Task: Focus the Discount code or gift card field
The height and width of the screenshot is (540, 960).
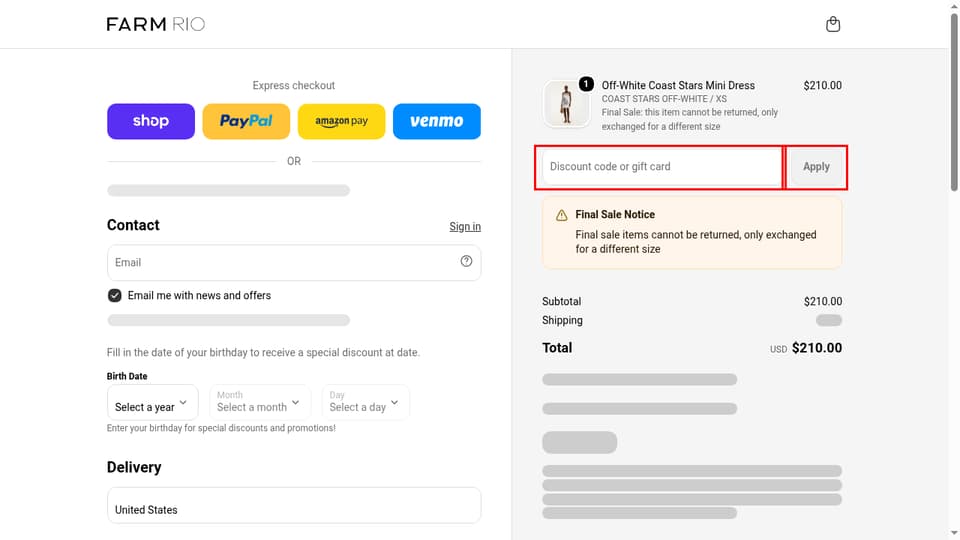Action: point(661,167)
